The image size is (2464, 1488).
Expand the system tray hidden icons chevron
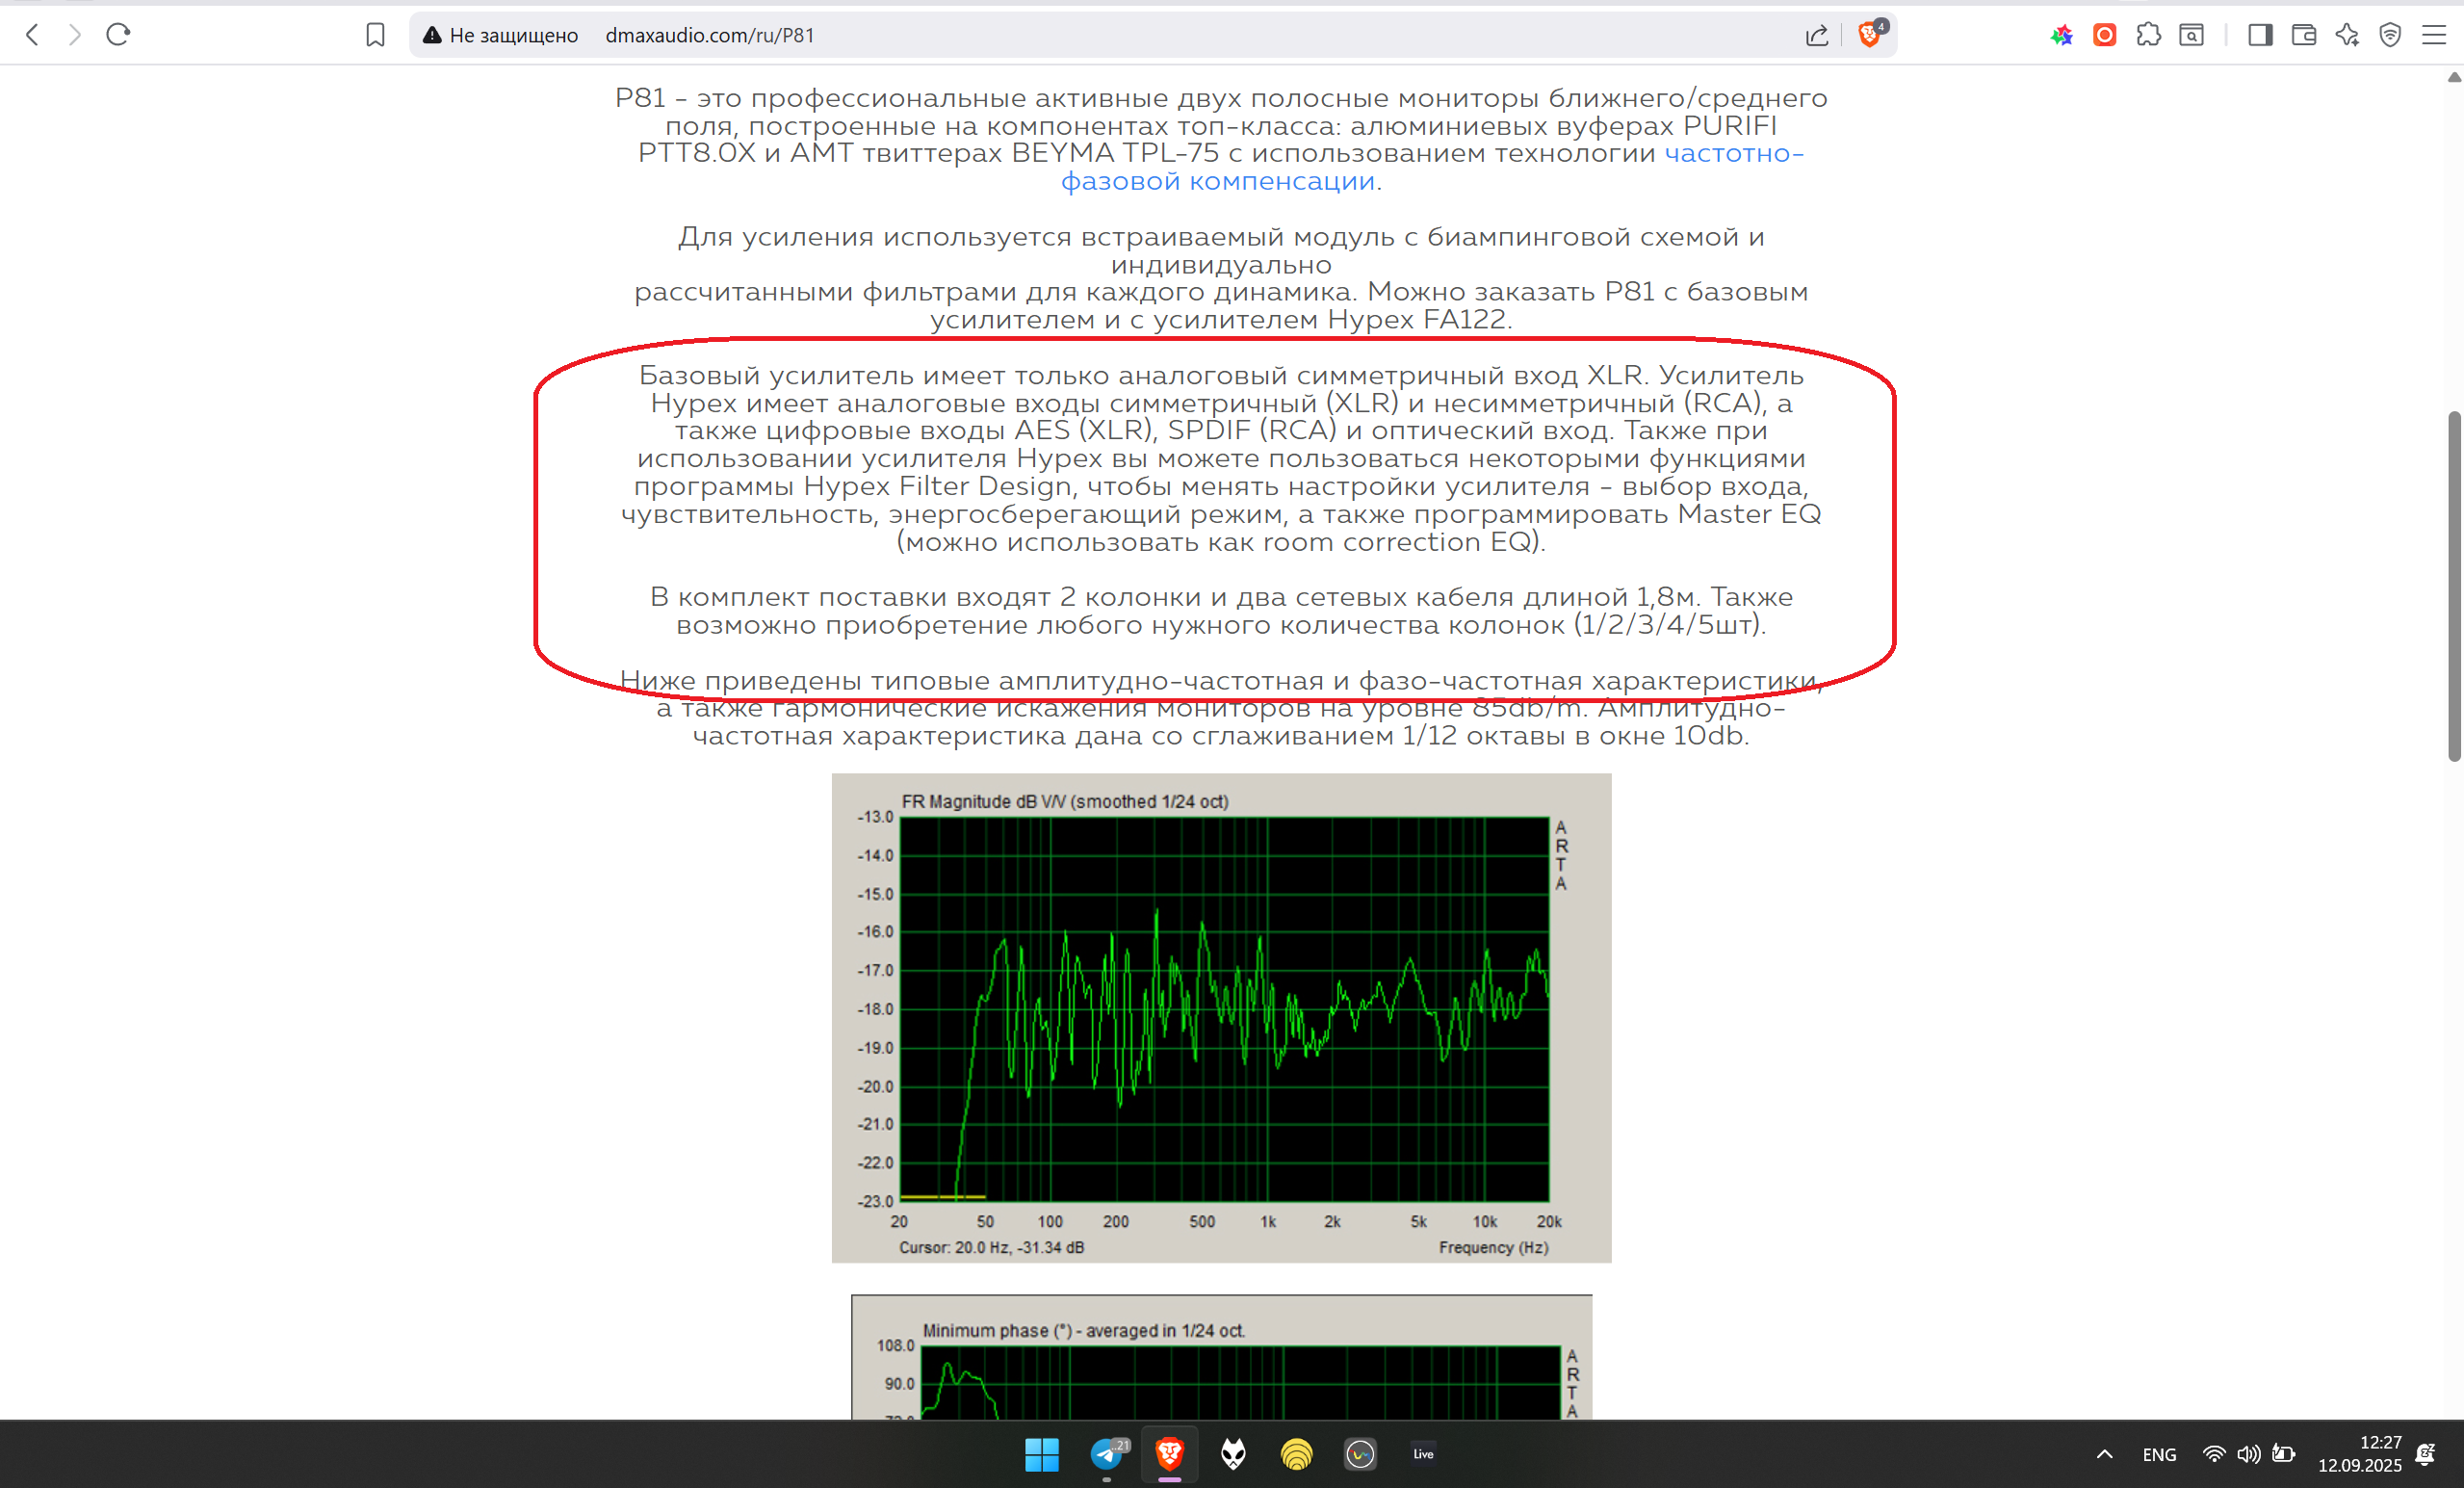tap(2104, 1454)
